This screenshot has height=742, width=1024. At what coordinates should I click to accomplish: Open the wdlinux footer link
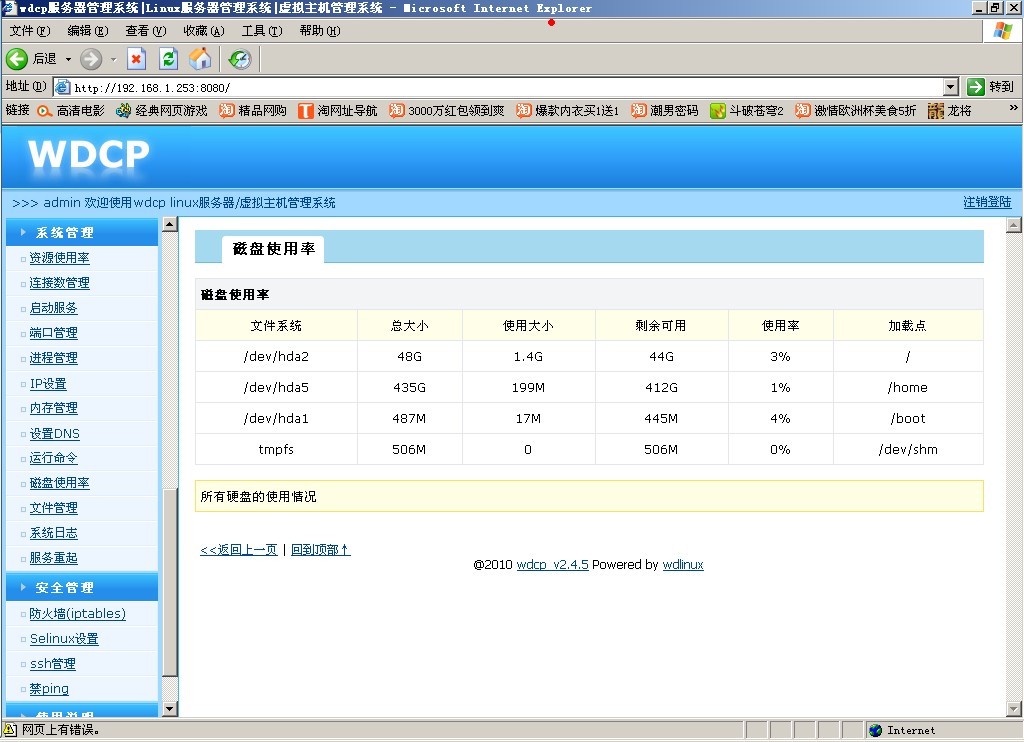tap(683, 565)
